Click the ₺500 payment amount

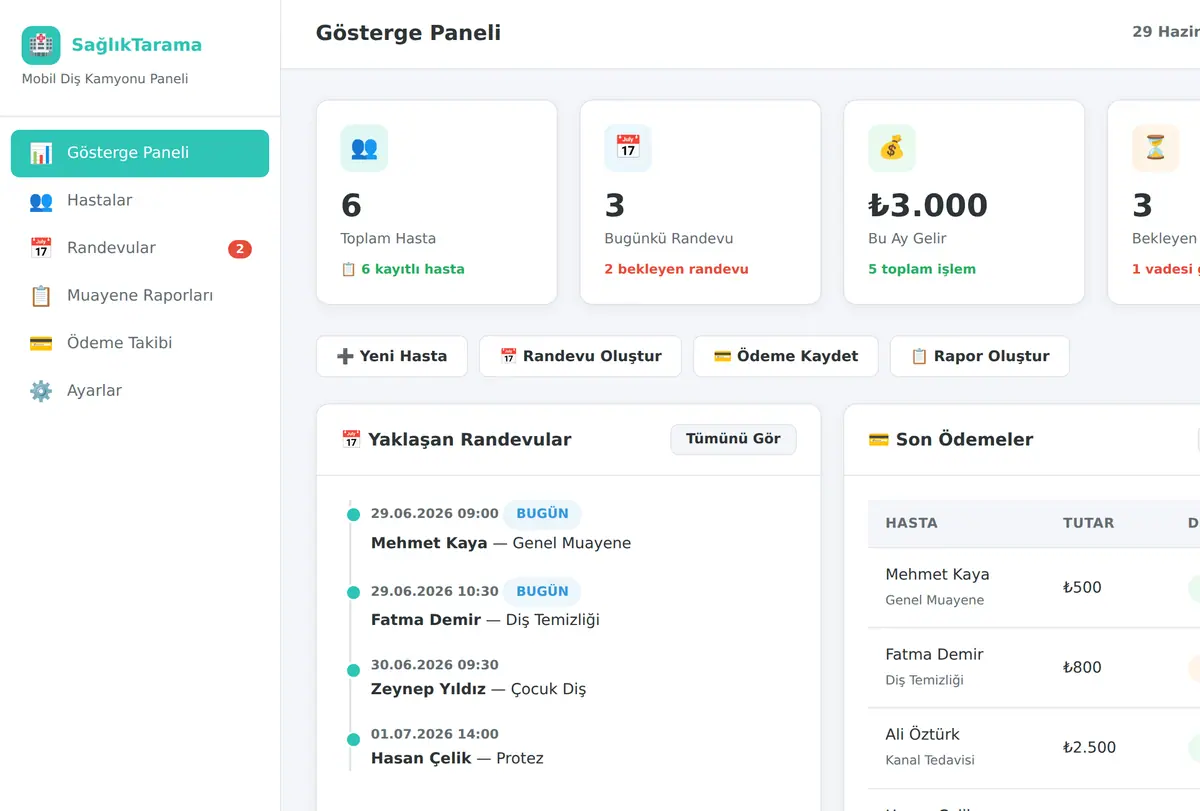pyautogui.click(x=1082, y=587)
